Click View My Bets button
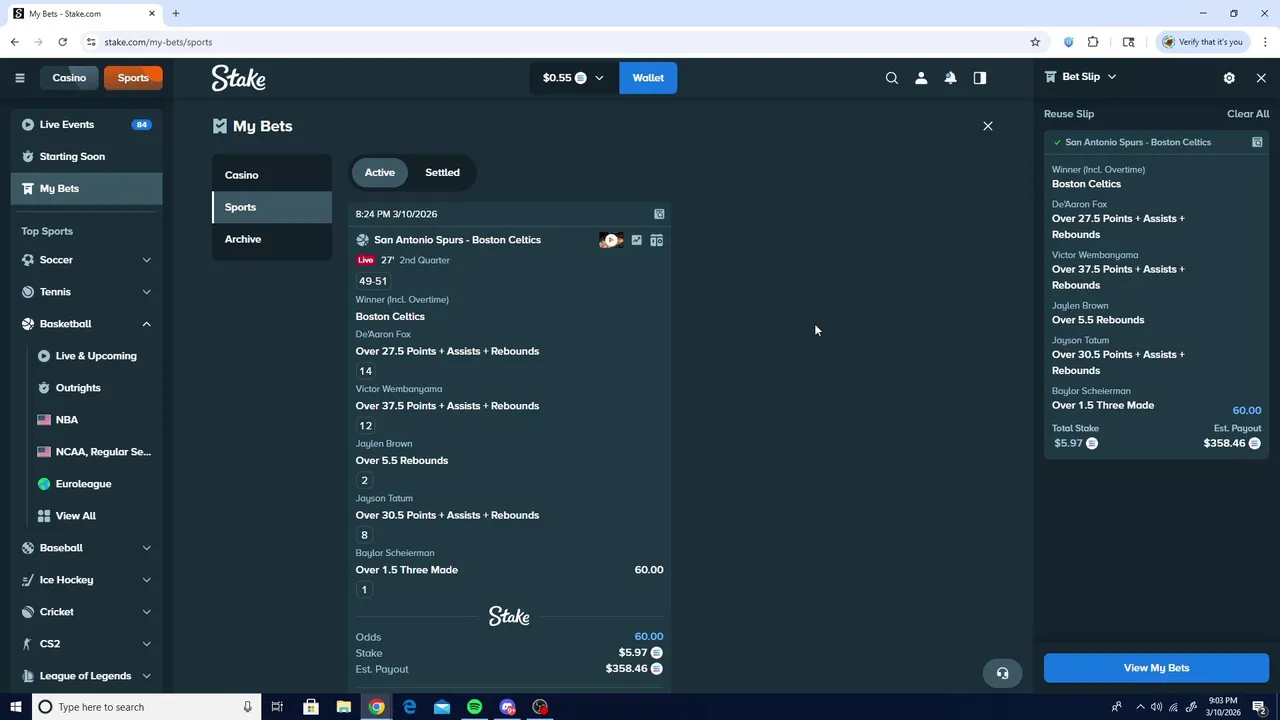The height and width of the screenshot is (720, 1280). [1156, 668]
